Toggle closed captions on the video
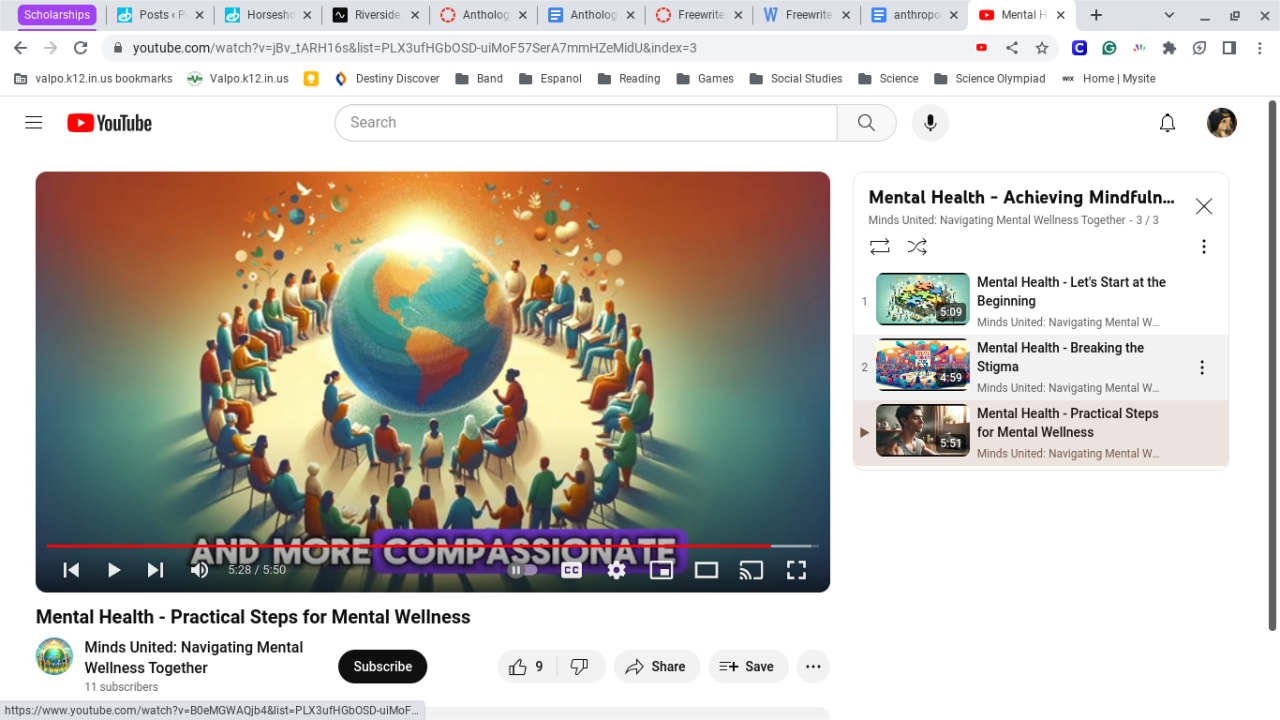This screenshot has width=1280, height=720. click(x=571, y=570)
